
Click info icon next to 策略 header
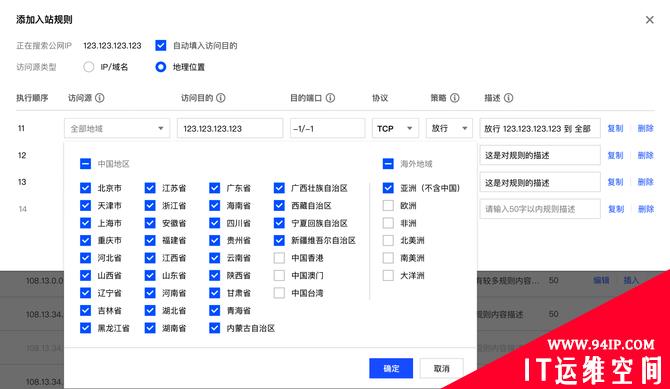pos(455,98)
